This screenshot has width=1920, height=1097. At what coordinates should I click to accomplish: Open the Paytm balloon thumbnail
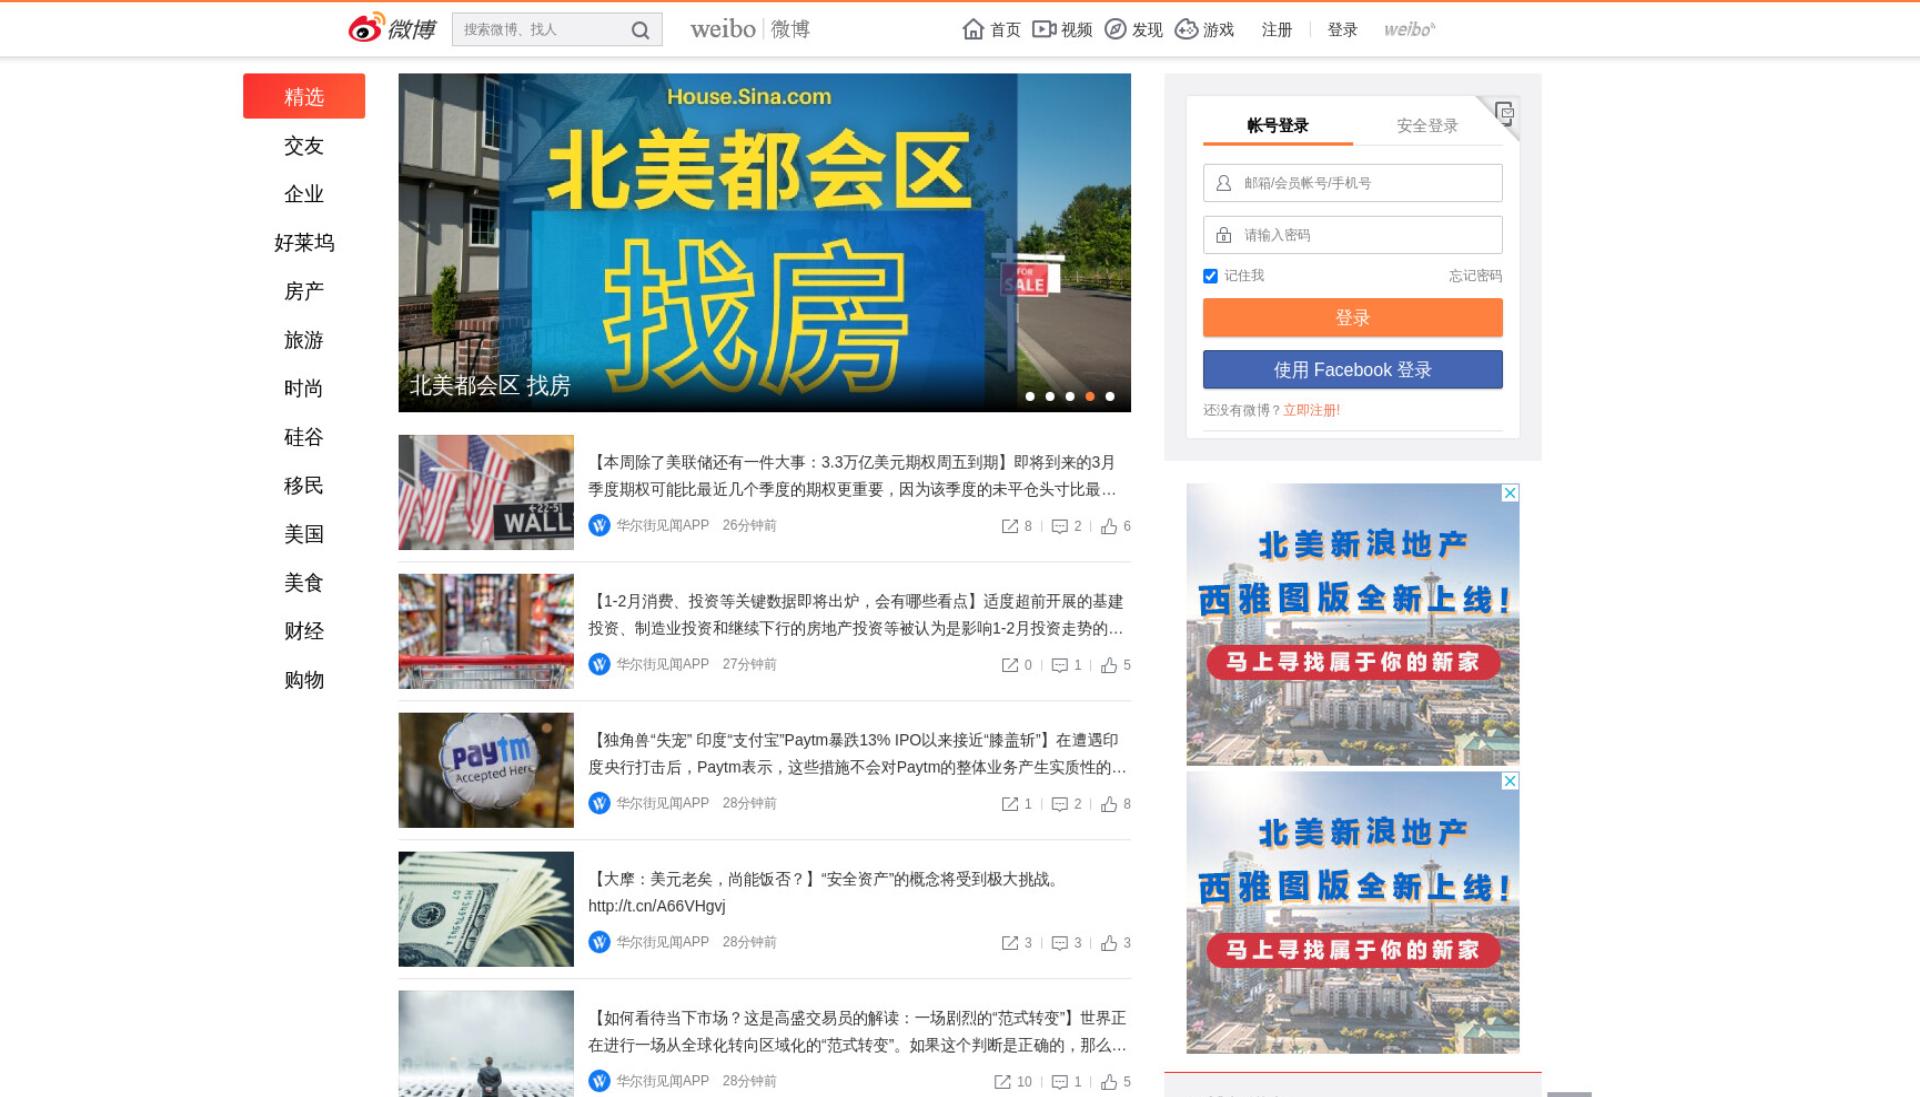point(486,770)
